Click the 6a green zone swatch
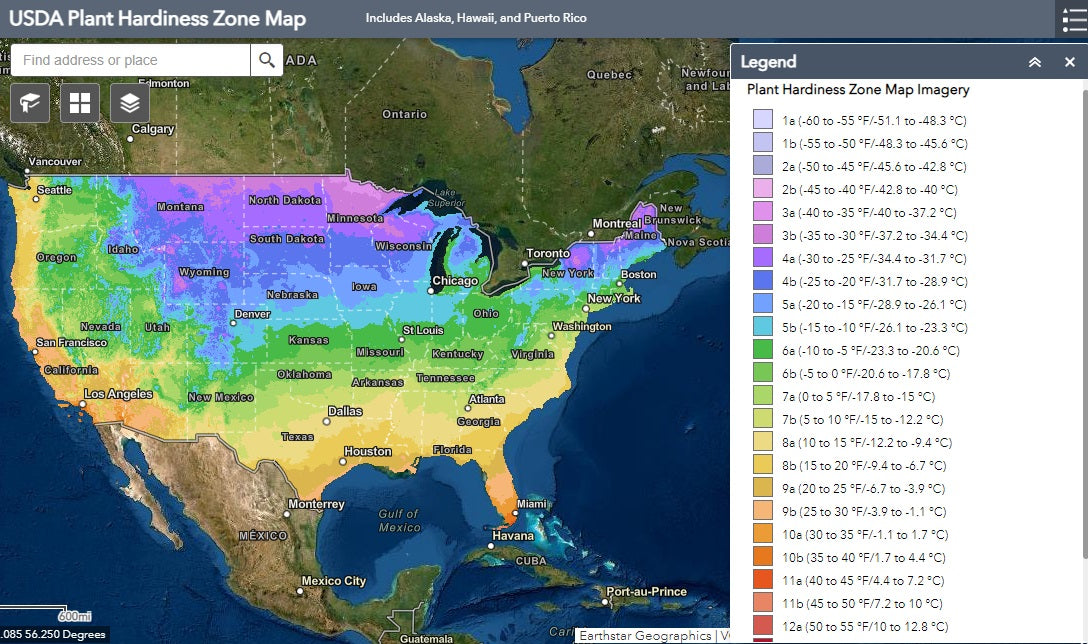This screenshot has height=644, width=1088. point(763,350)
